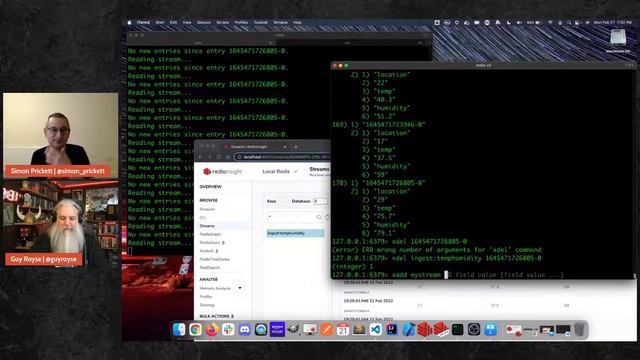Expand the Local Redis database dropdown
640x360 pixels.
tap(280, 171)
